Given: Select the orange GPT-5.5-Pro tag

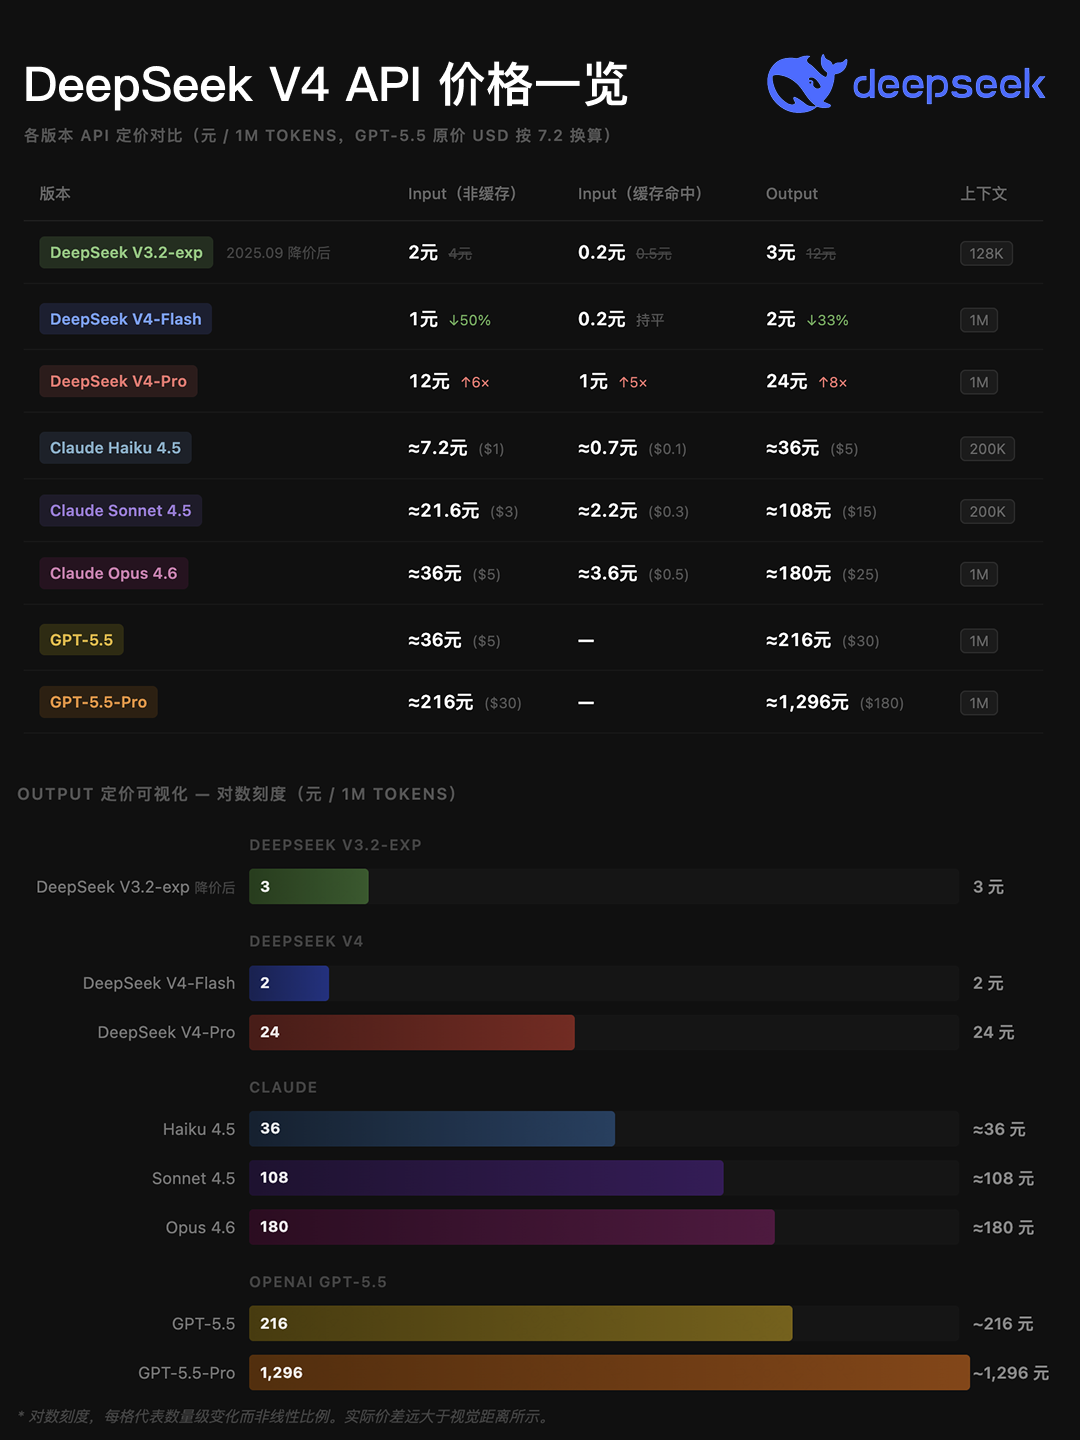Looking at the screenshot, I should 98,702.
